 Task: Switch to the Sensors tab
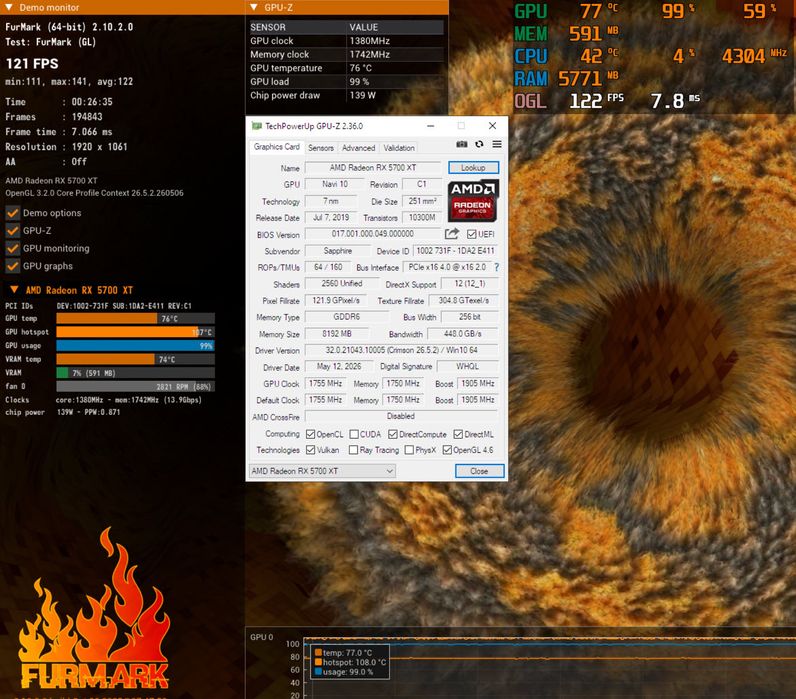point(321,148)
